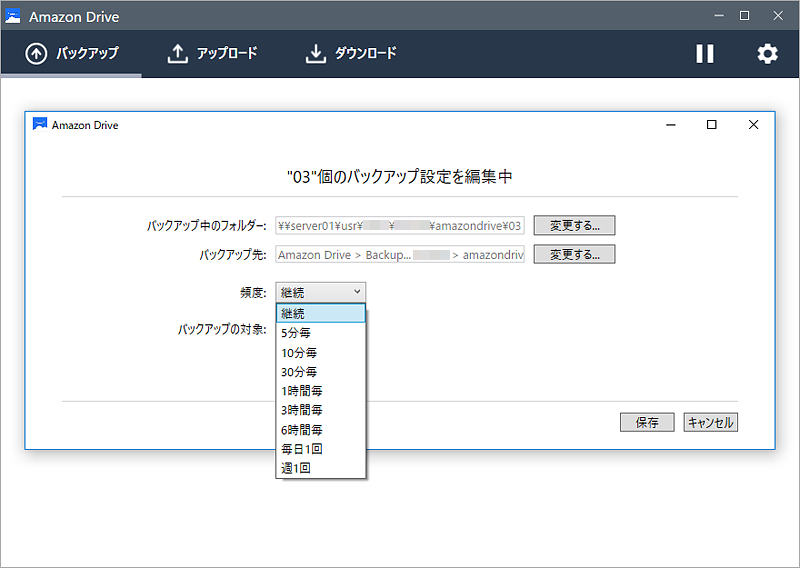Click the Amazon Drive icon in the dialog title bar

(40, 124)
